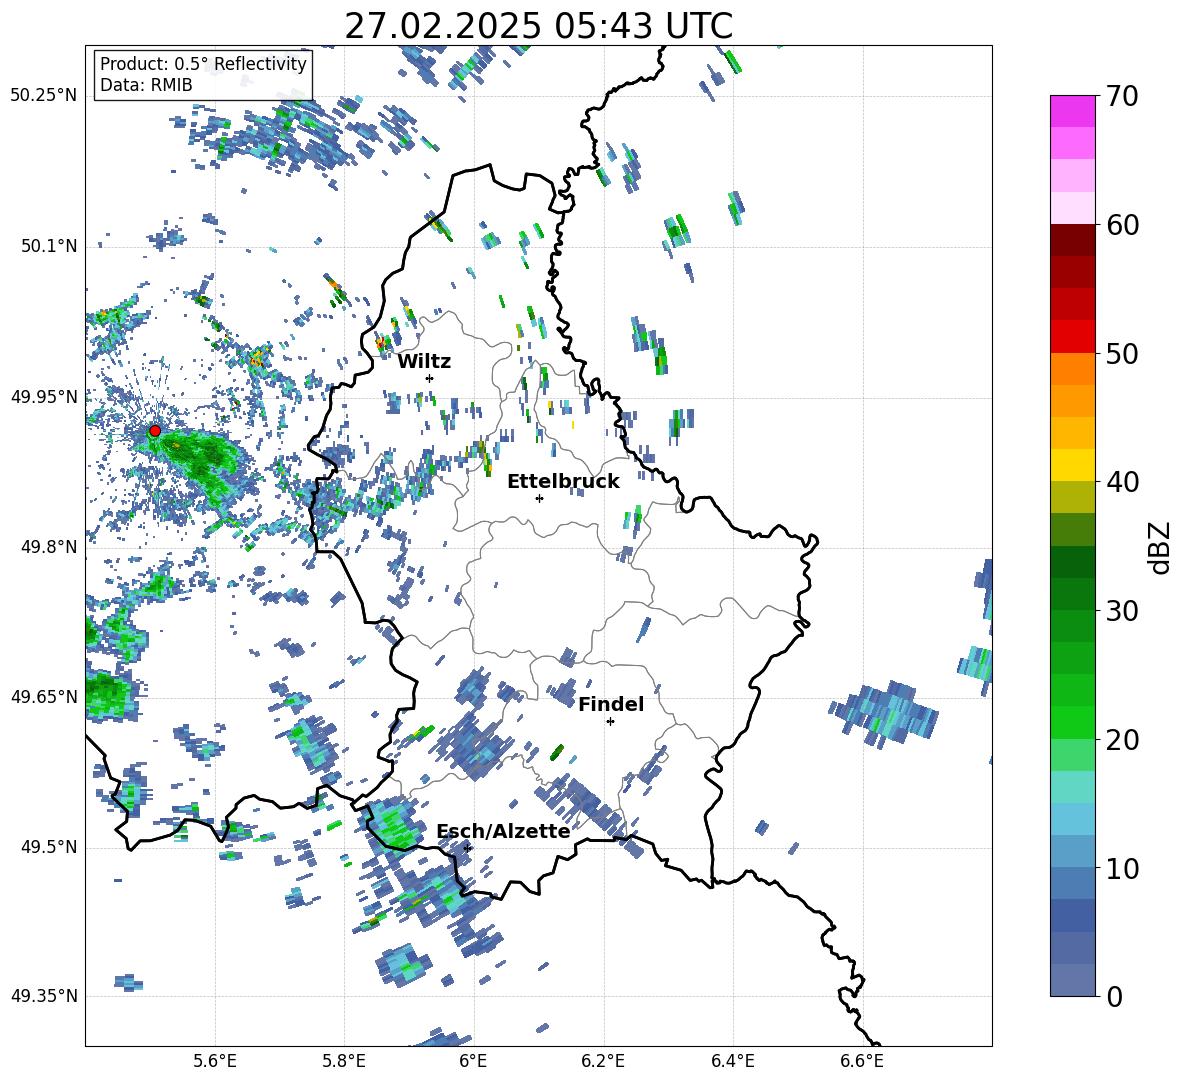Image resolution: width=1184 pixels, height=1081 pixels.
Task: Click the colorbar tick value 60
Action: (x=1122, y=225)
